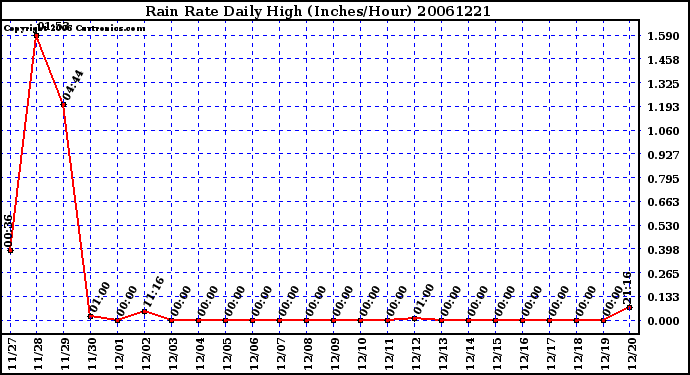Select the 12/12 date label
The image size is (690, 375).
pos(416,354)
